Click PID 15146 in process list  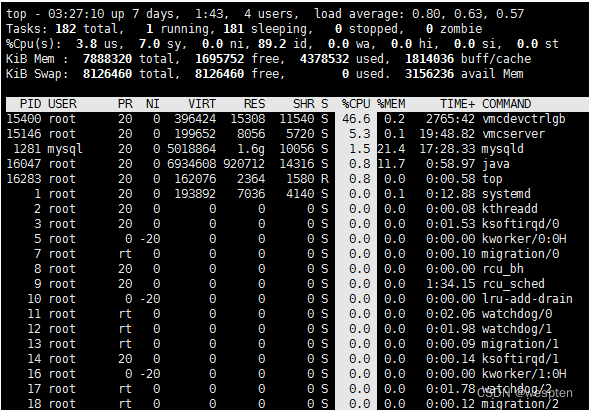coord(24,134)
